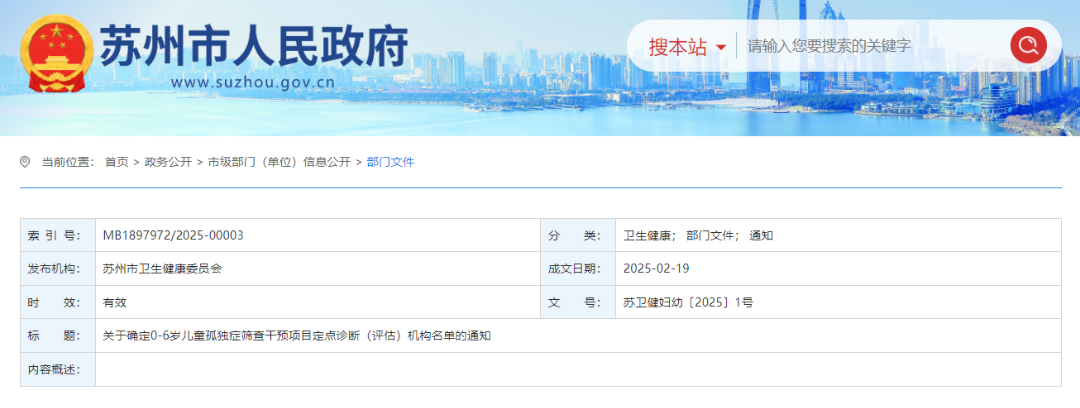This screenshot has width=1080, height=408.
Task: Click the location pin icon before 当前位置
Action: (x=25, y=162)
